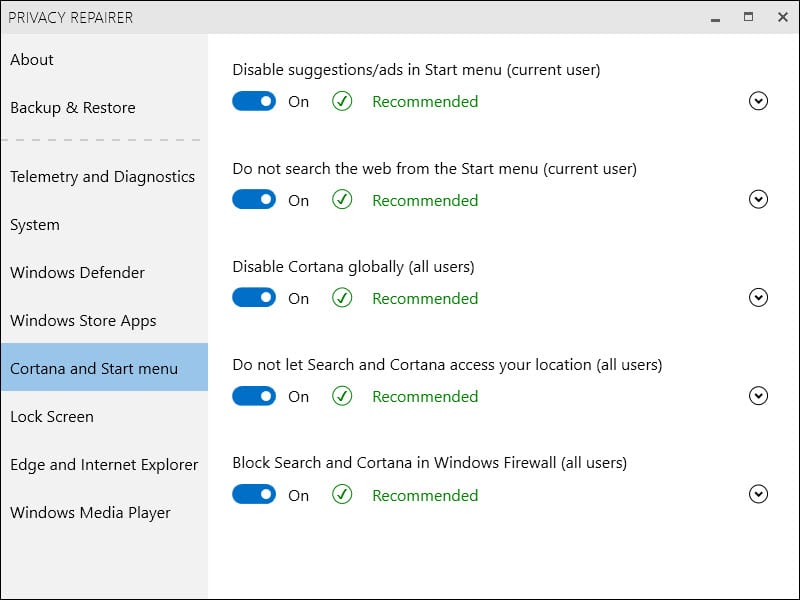Expand details for Block Search in Windows Firewall
This screenshot has width=800, height=600.
[x=758, y=494]
